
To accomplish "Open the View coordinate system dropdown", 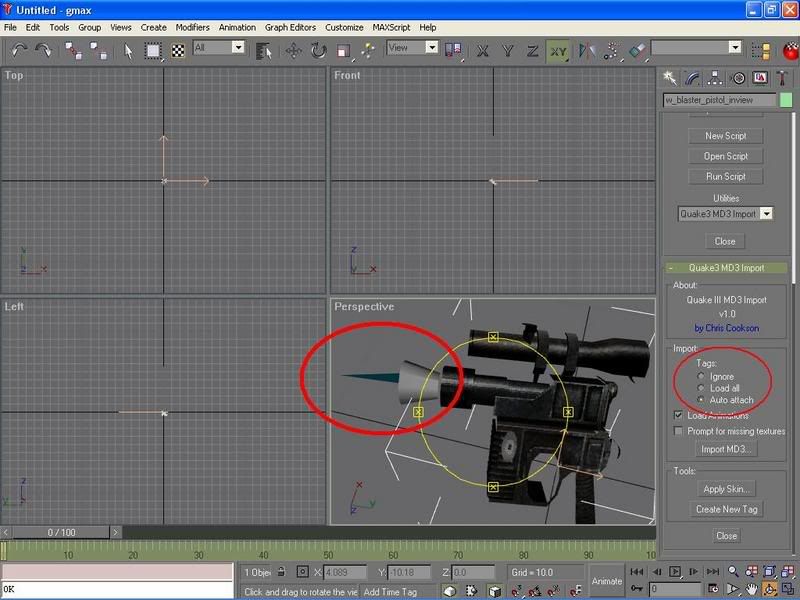I will (x=432, y=47).
